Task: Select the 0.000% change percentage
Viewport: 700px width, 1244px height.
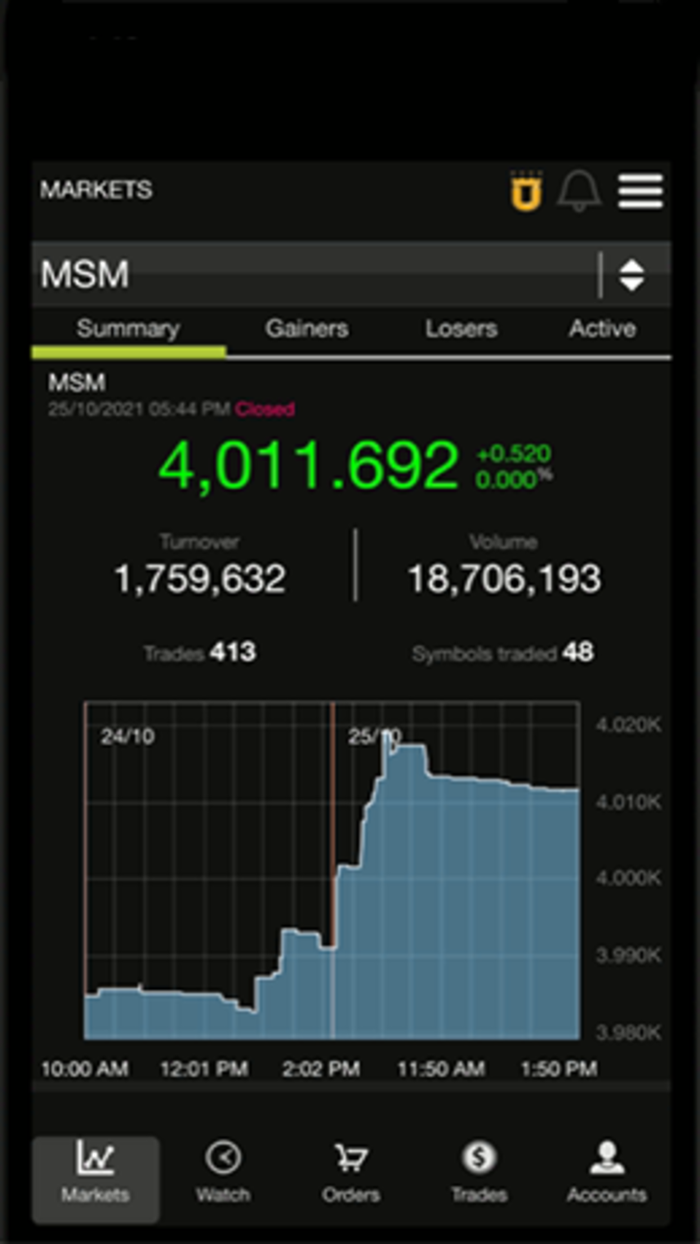Action: click(513, 479)
